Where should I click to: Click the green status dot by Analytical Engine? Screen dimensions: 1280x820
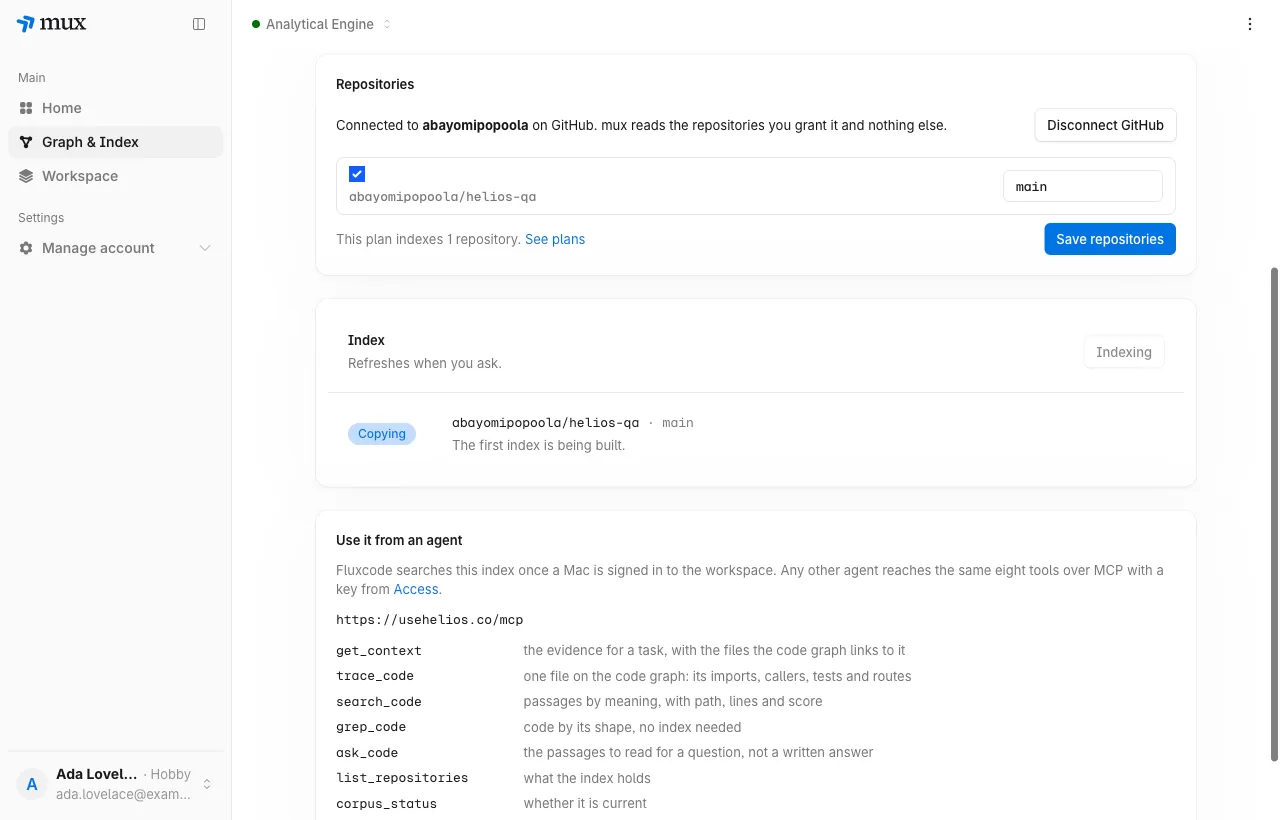pyautogui.click(x=256, y=24)
